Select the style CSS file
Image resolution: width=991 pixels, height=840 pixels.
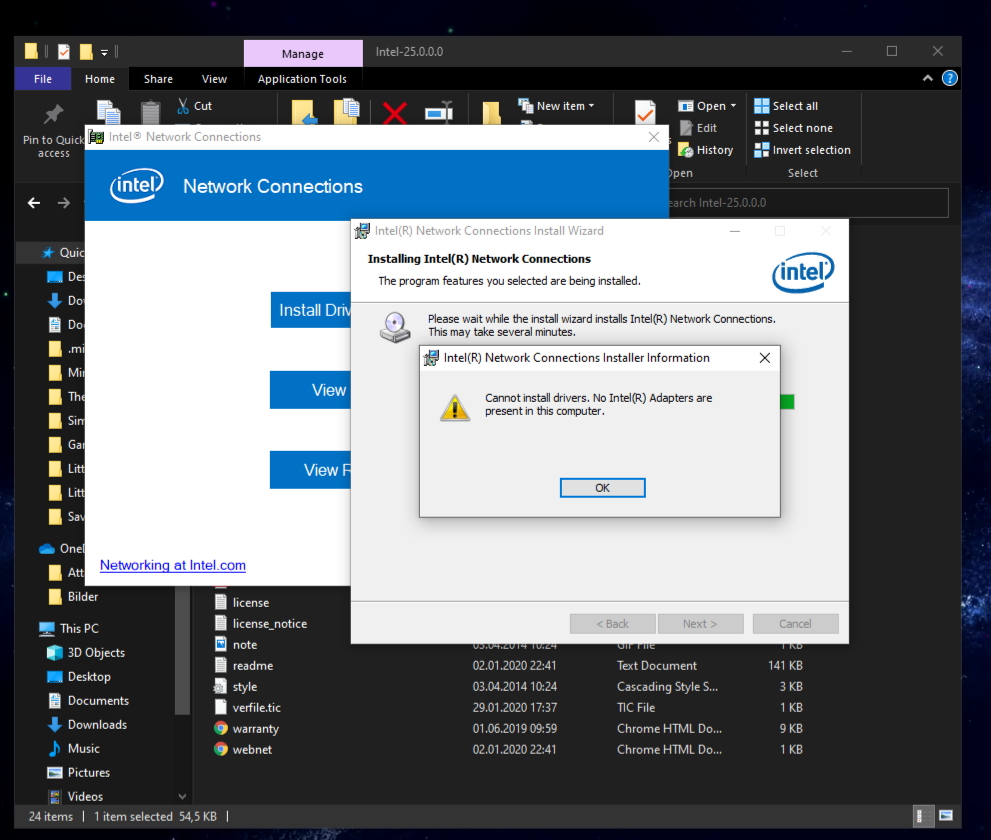pos(245,687)
